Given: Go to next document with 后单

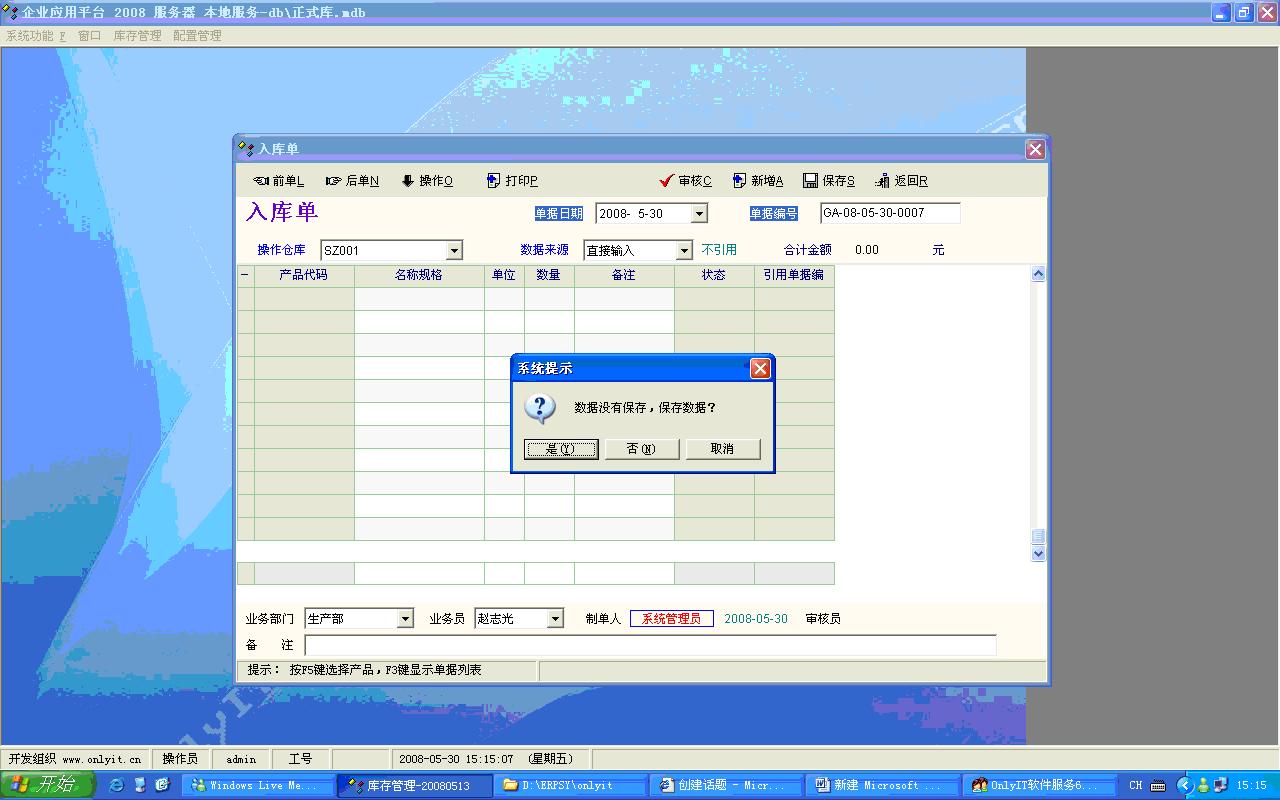Looking at the screenshot, I should tap(334, 181).
